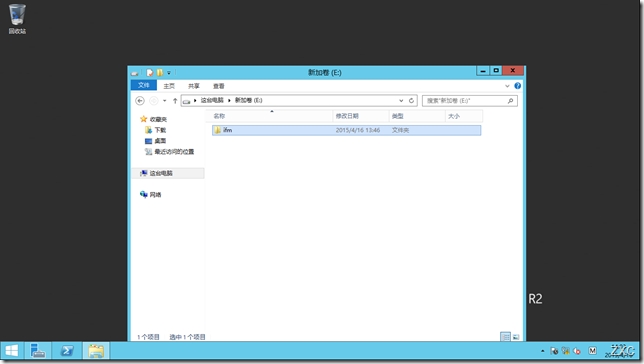The width and height of the screenshot is (644, 364).
Task: Click the New Folder quick access icon
Action: click(x=160, y=73)
